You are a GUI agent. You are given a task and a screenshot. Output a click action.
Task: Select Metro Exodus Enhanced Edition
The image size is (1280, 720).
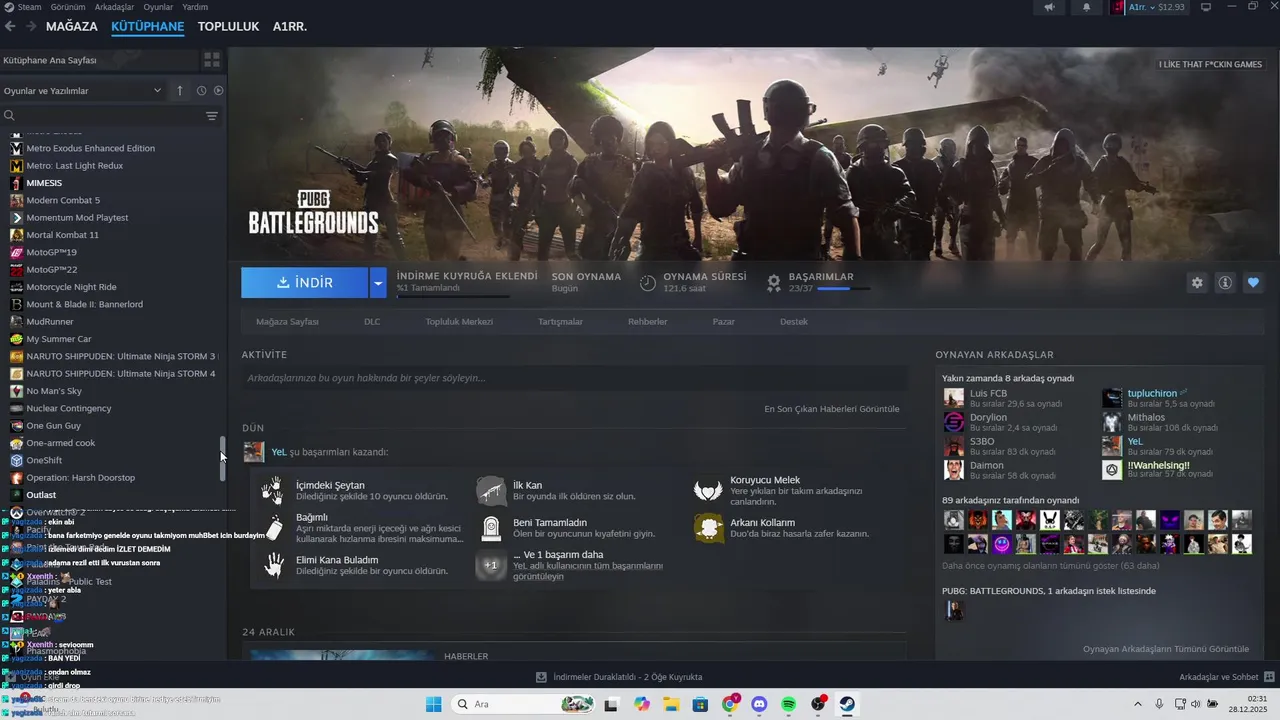click(x=90, y=148)
